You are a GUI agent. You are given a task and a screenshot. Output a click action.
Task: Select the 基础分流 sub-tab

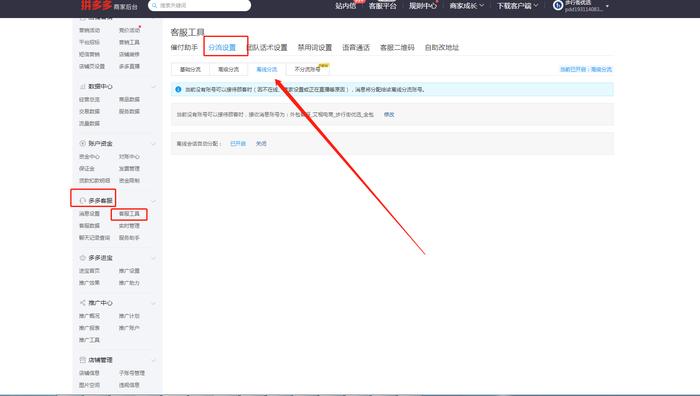(190, 69)
